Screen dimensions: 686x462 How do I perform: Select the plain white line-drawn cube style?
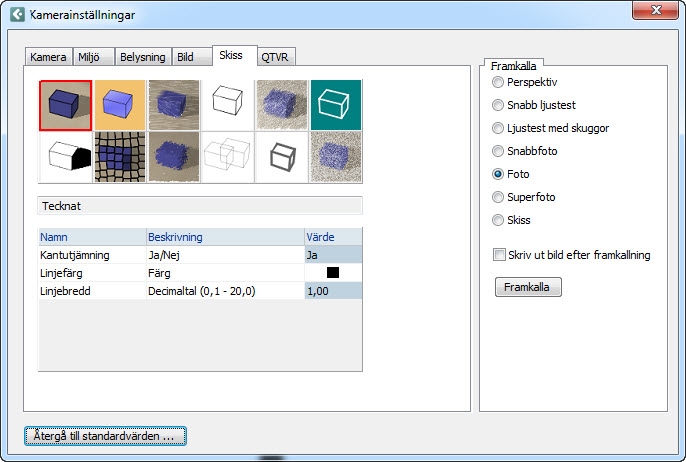click(x=228, y=105)
